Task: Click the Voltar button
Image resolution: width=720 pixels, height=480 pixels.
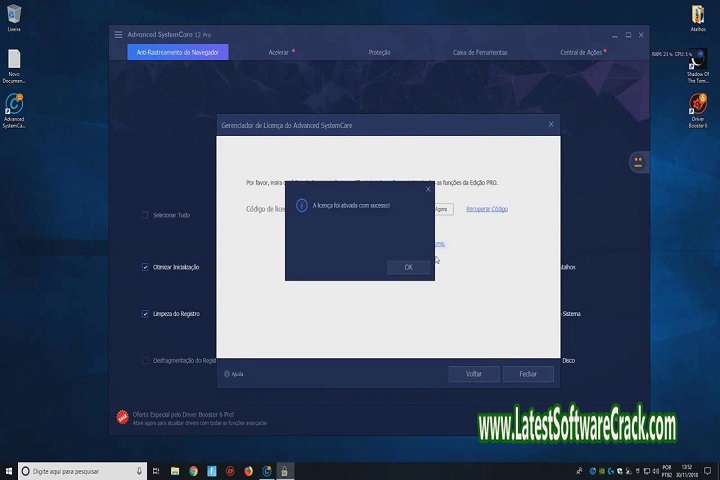Action: pos(474,374)
